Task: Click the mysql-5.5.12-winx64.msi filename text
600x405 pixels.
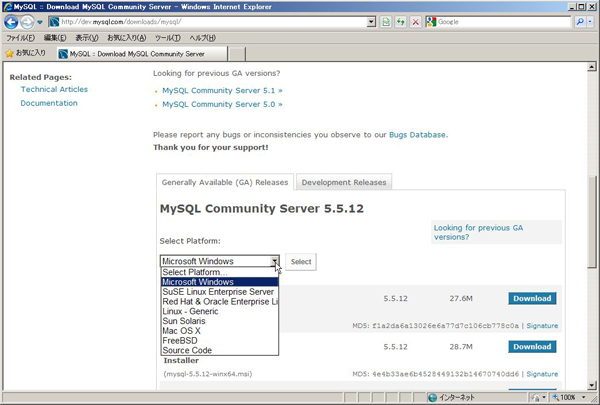Action: coord(208,374)
